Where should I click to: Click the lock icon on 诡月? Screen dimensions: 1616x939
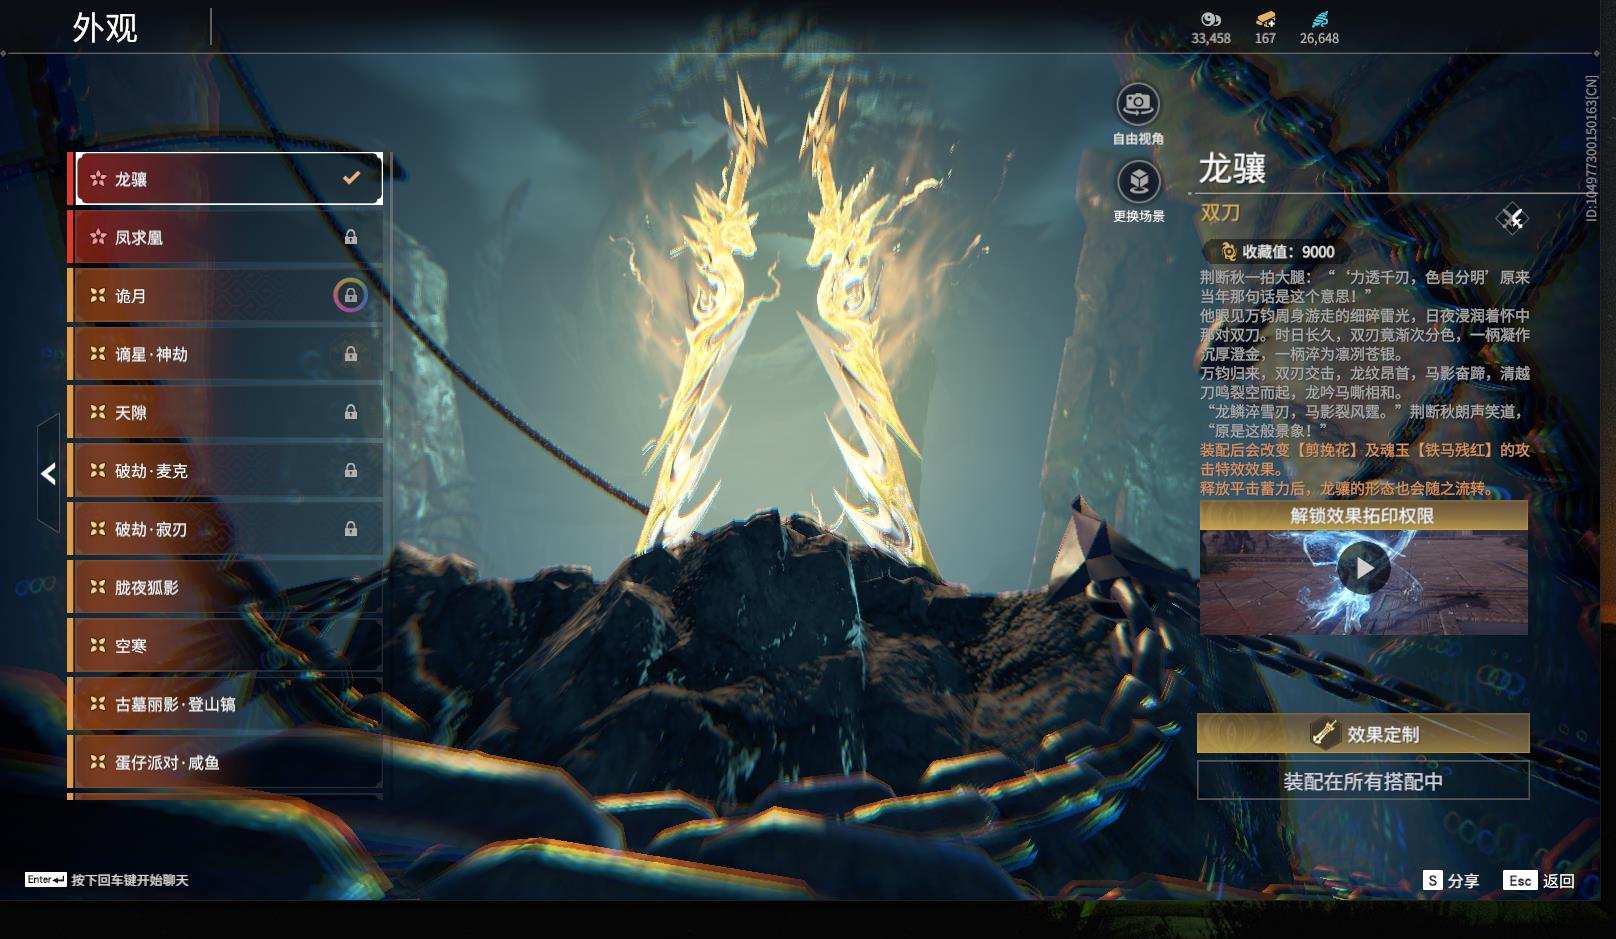click(350, 296)
